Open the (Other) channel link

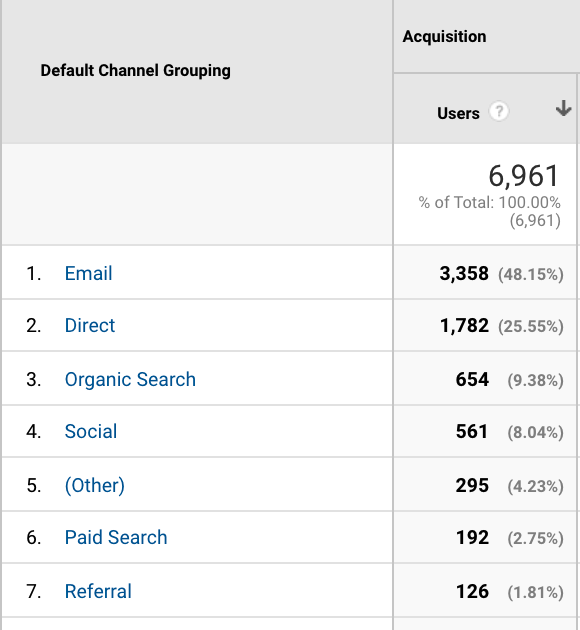95,485
